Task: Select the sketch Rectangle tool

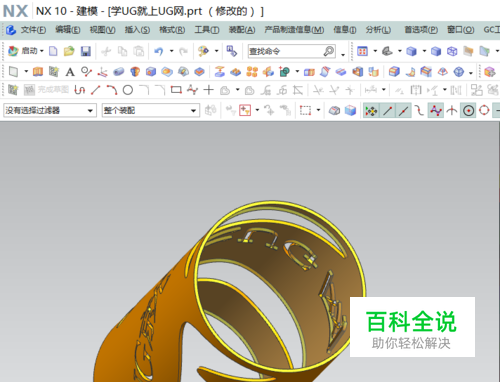Action: 176,90
